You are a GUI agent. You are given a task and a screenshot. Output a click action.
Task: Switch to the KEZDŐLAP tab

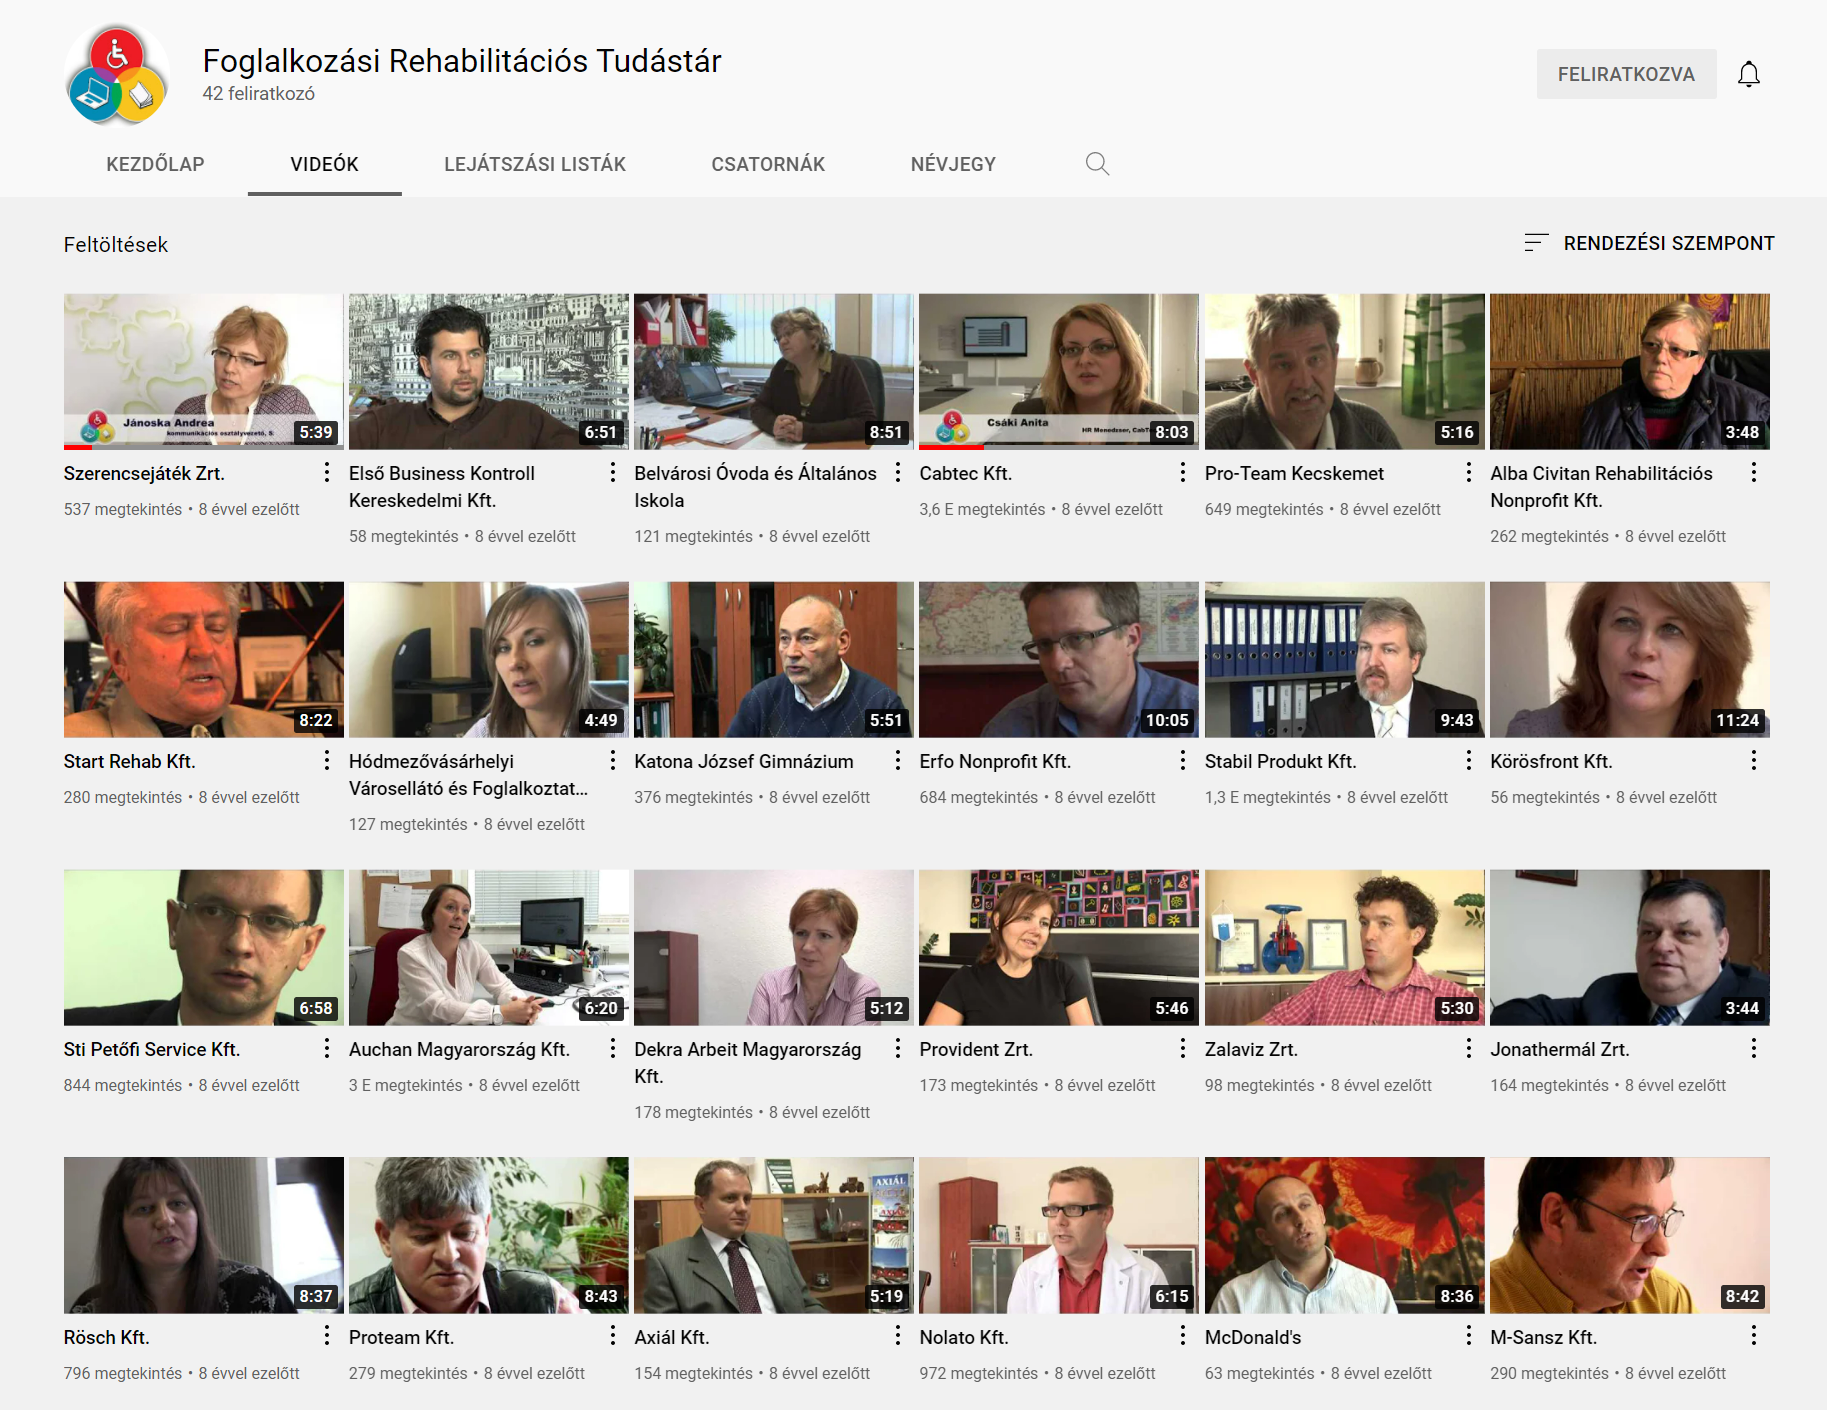[155, 164]
